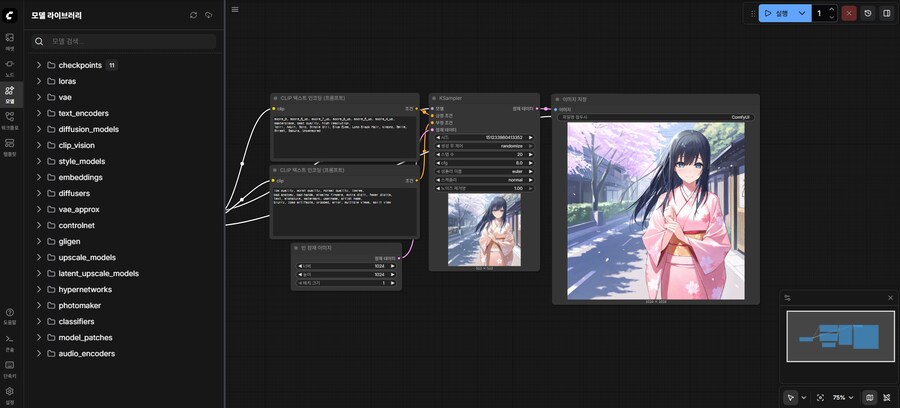Open the nodes library in the sidebar
This screenshot has width=900, height=408.
[x=9, y=67]
